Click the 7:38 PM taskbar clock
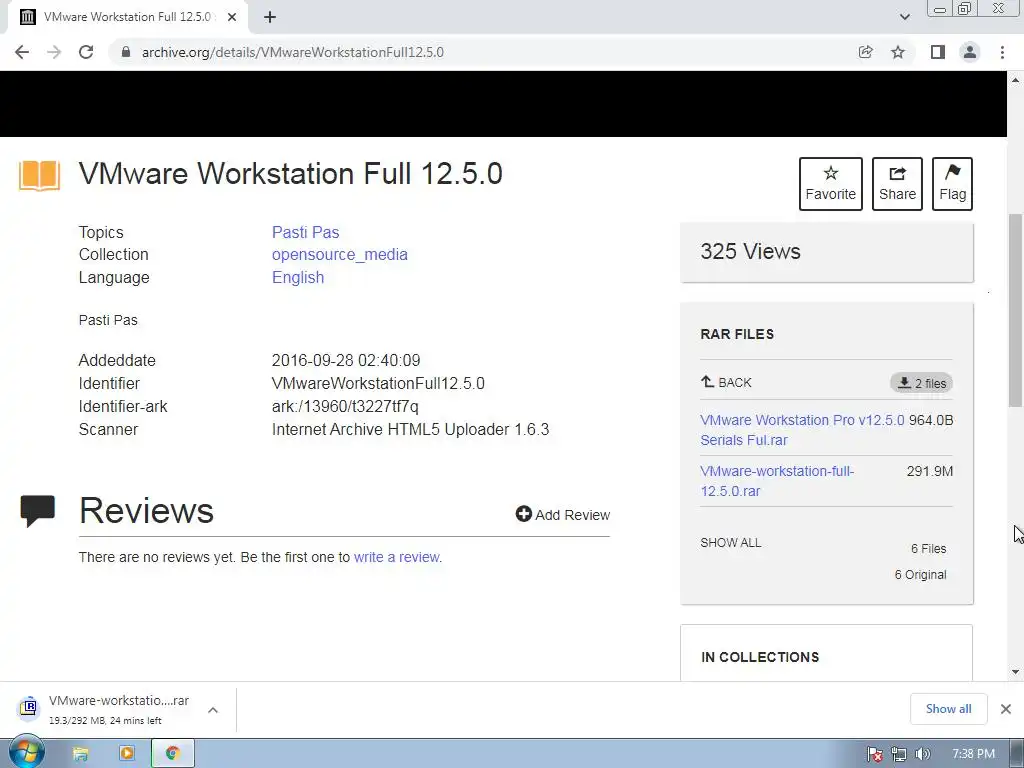This screenshot has height=768, width=1024. click(x=973, y=754)
